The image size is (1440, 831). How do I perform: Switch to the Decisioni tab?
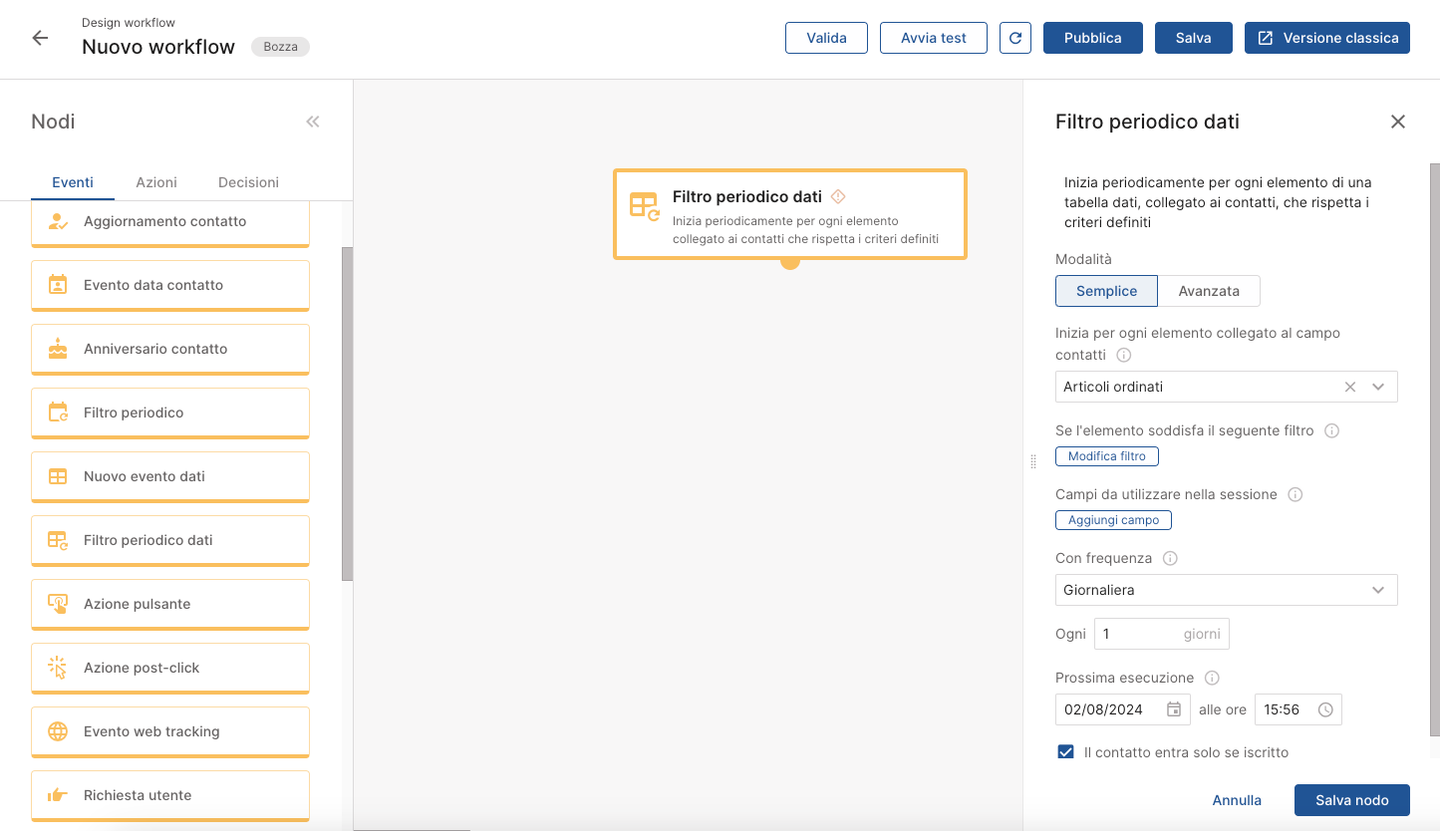(x=248, y=182)
